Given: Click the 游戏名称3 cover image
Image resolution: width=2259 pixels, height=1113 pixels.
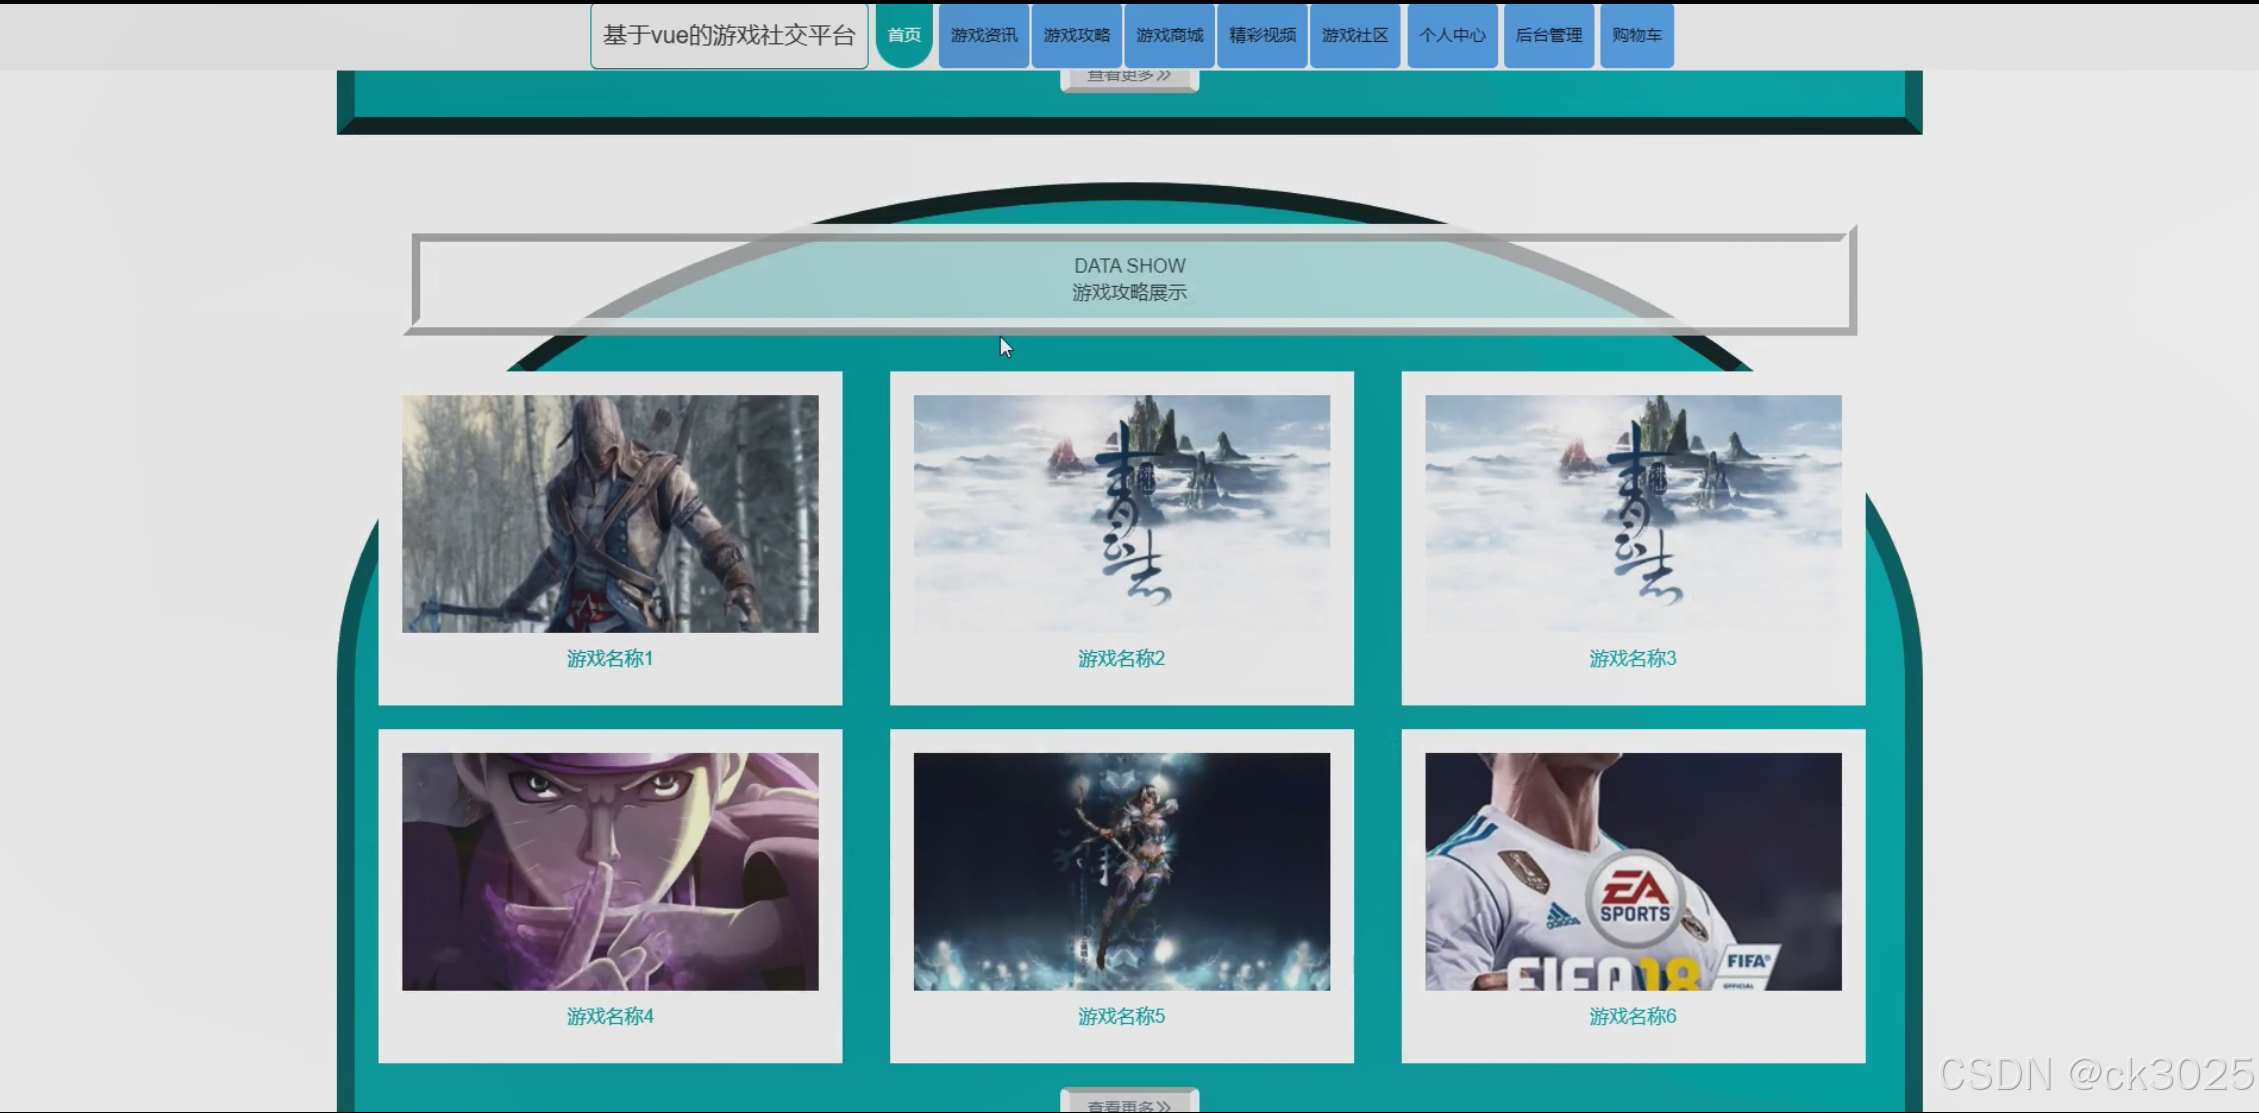Looking at the screenshot, I should pos(1633,513).
